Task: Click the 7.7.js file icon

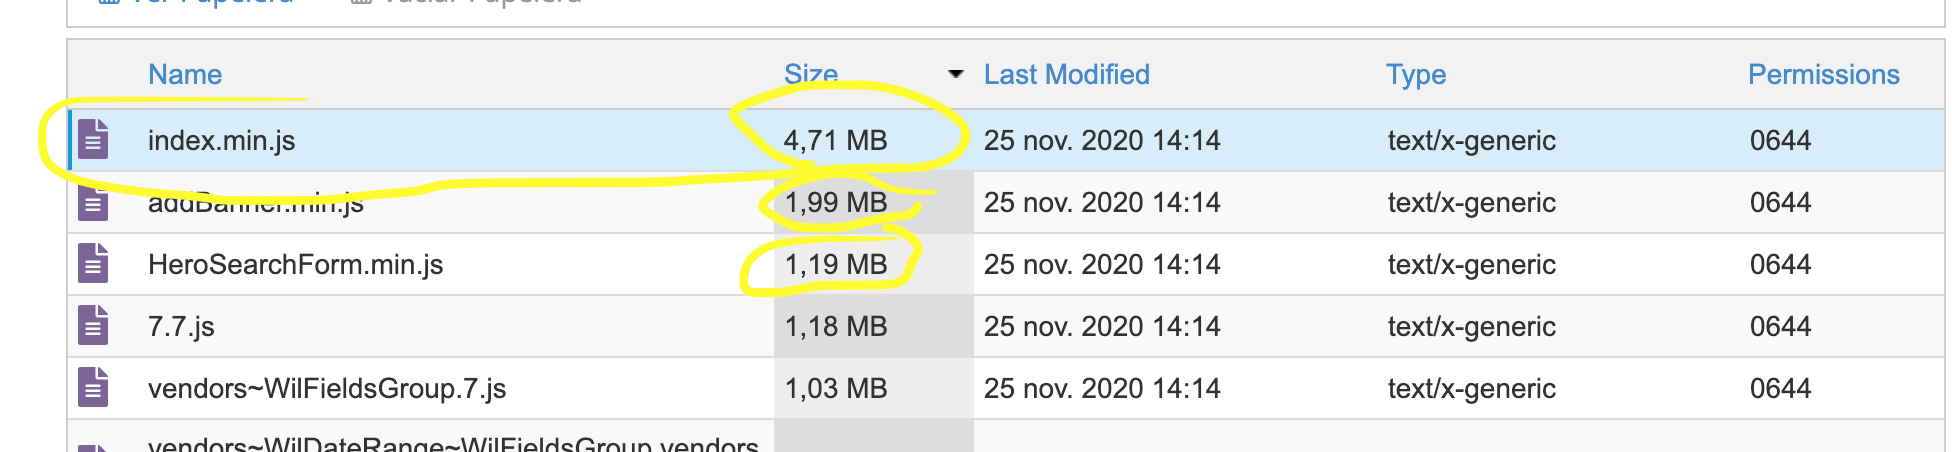Action: pos(93,326)
